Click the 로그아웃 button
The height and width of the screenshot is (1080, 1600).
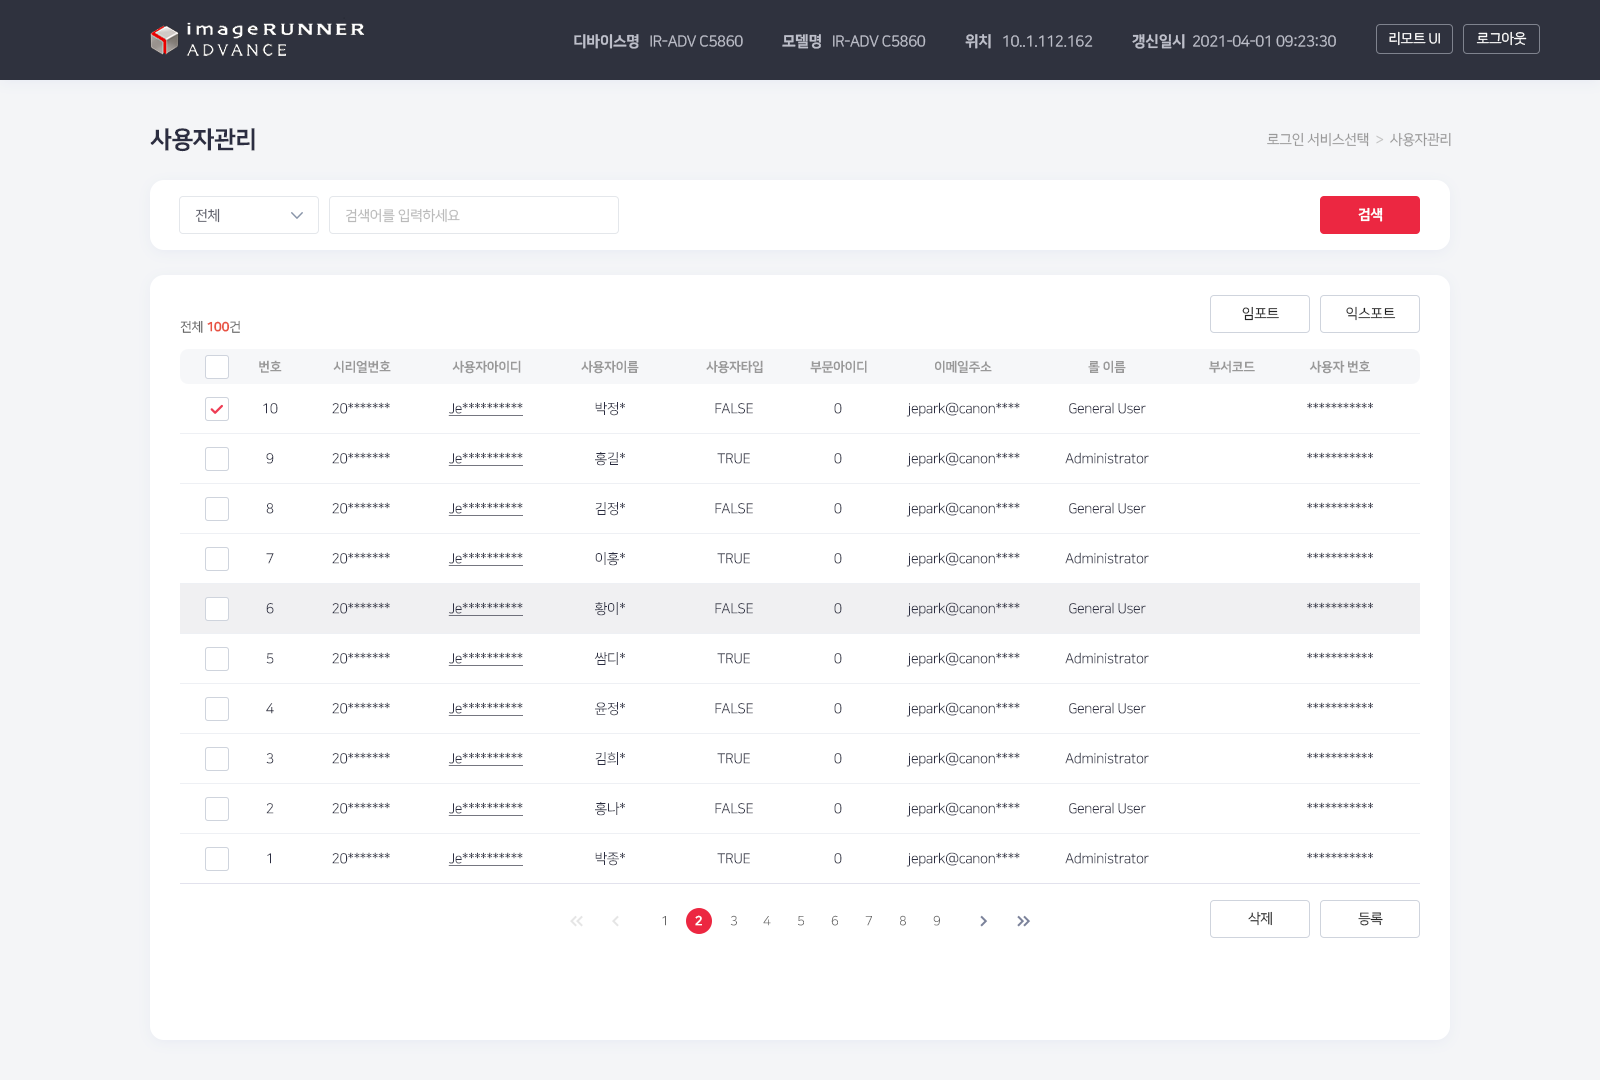(1501, 39)
